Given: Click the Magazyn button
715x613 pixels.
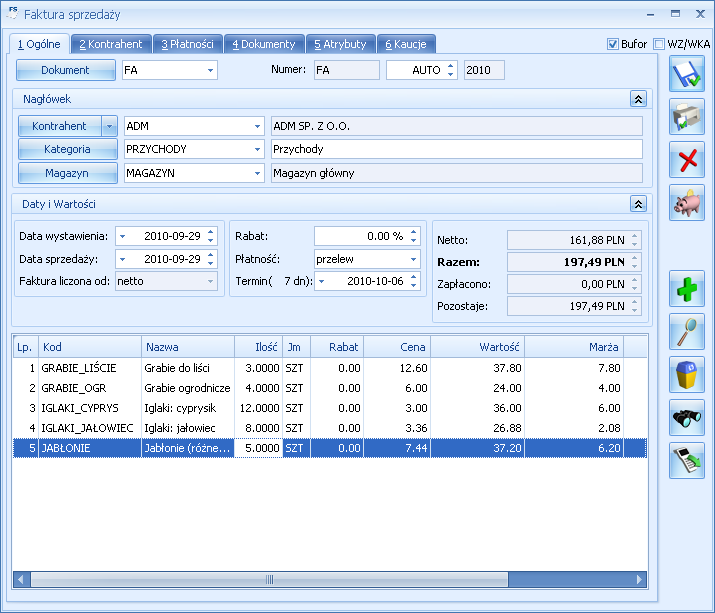Looking at the screenshot, I should (67, 173).
